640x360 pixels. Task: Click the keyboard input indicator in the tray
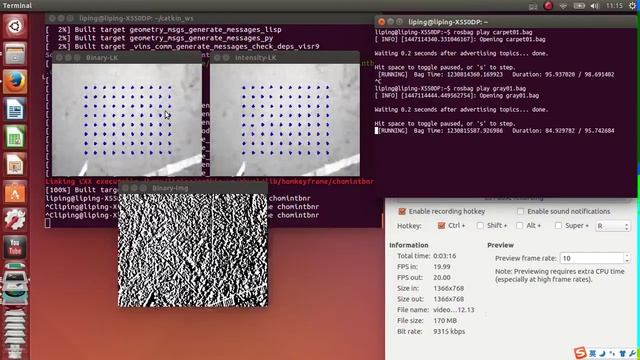coord(533,6)
